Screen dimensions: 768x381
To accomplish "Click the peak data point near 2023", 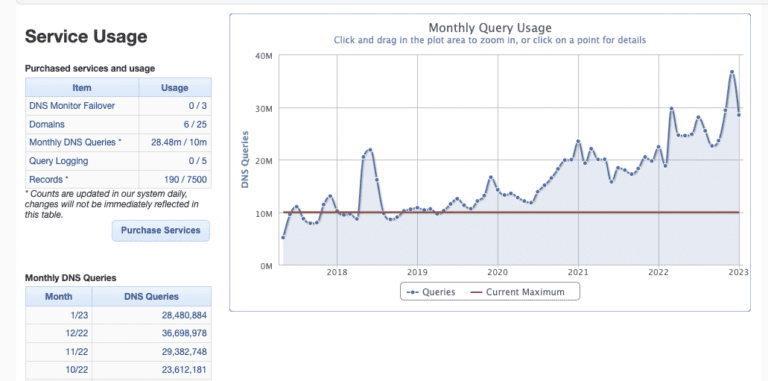I will [732, 72].
